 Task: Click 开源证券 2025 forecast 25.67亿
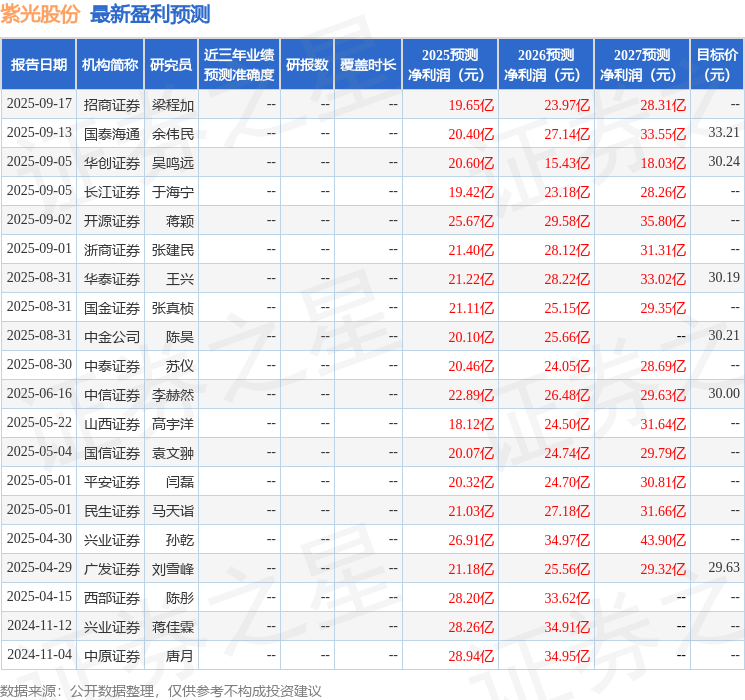coord(471,221)
